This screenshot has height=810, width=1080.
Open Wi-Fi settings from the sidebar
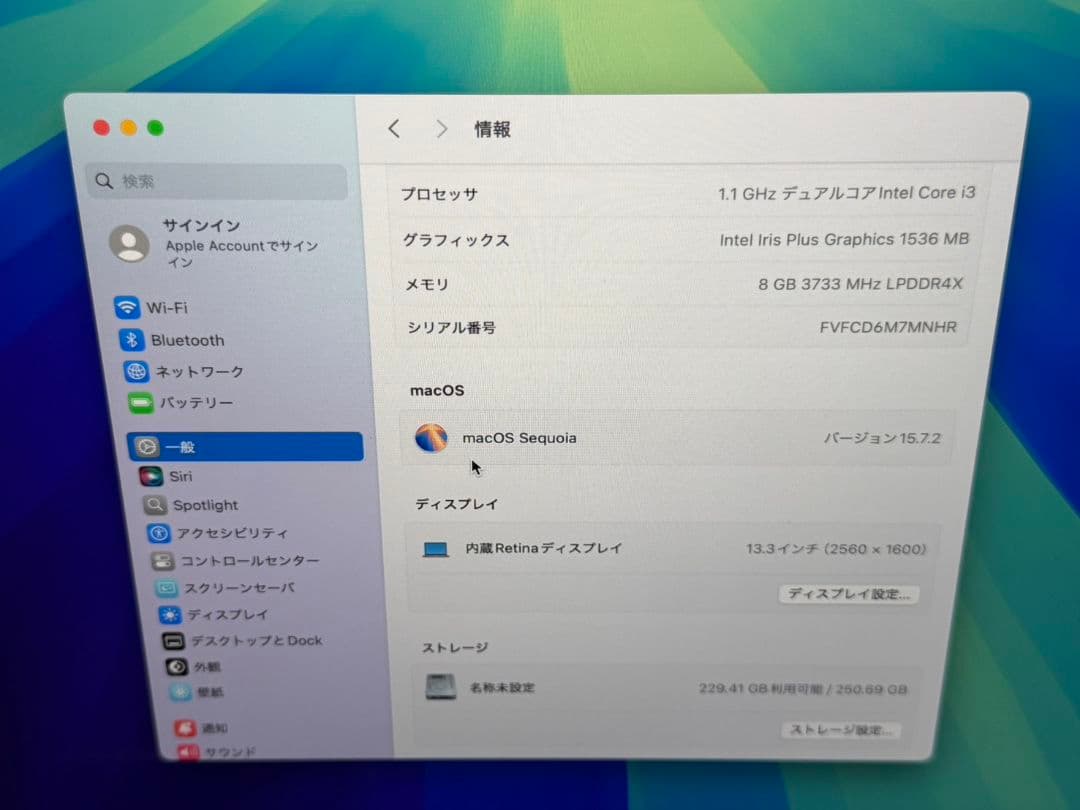[180, 308]
